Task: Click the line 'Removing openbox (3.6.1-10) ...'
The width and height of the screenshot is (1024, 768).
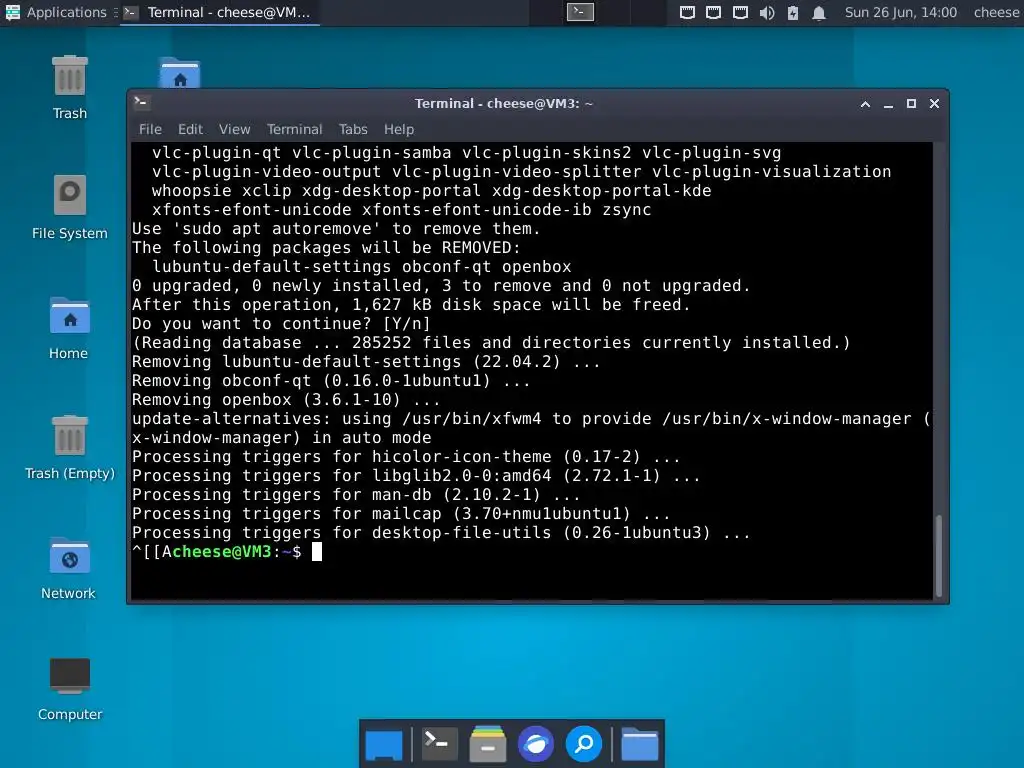Action: pos(286,400)
